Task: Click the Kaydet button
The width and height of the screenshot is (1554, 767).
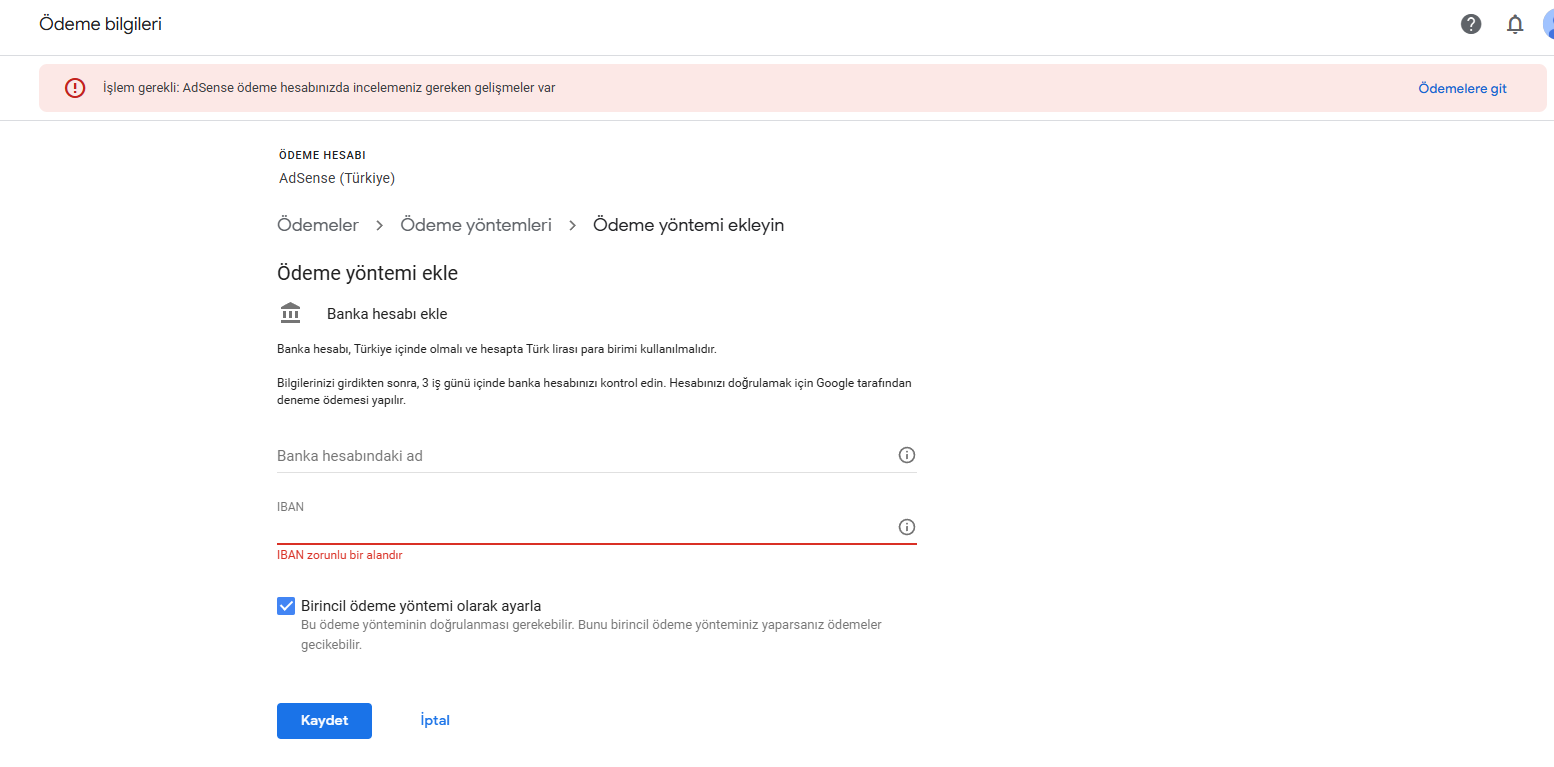Action: (x=324, y=721)
